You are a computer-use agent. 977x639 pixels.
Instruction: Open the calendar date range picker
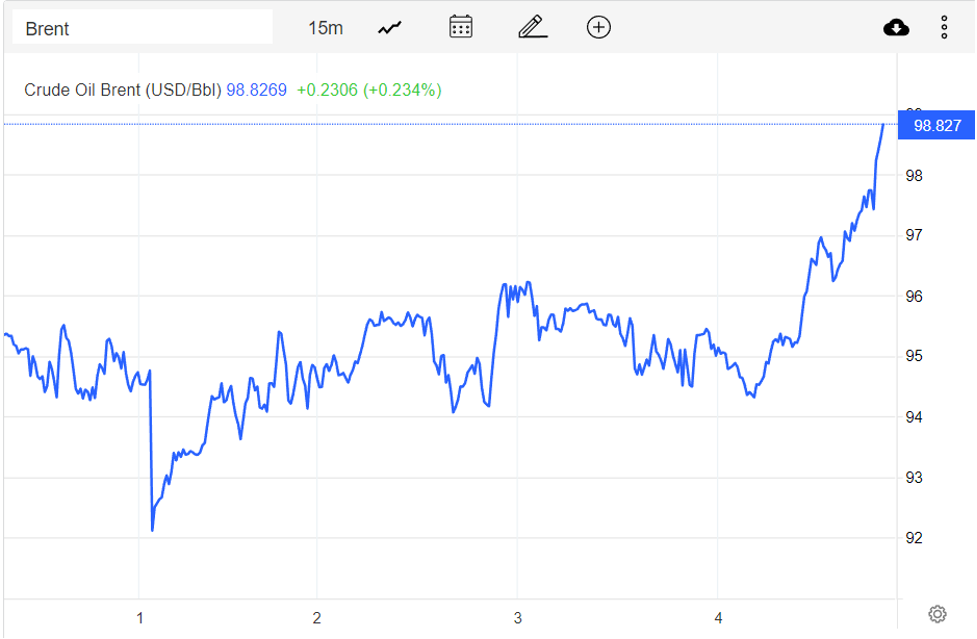(x=460, y=27)
